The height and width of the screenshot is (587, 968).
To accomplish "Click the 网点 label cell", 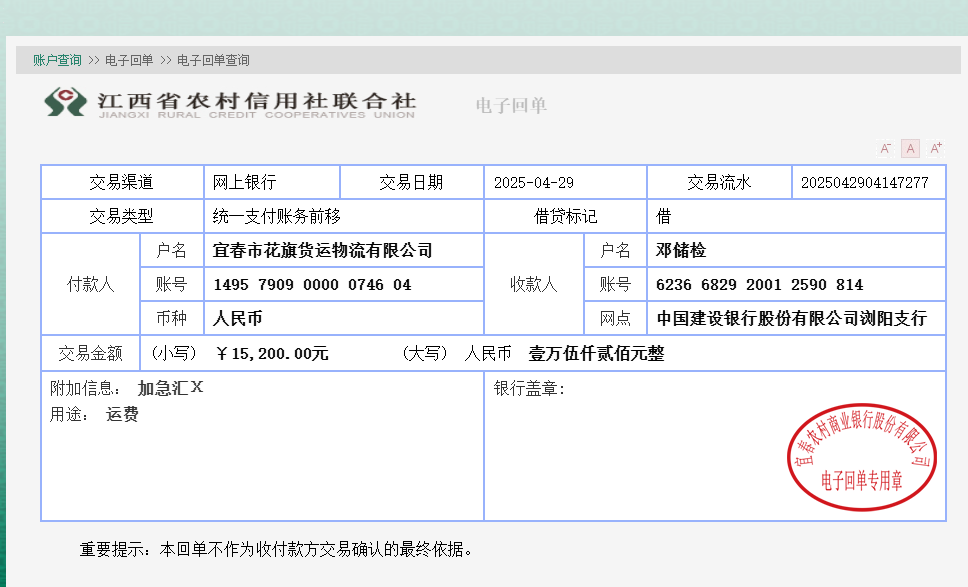I will point(615,318).
